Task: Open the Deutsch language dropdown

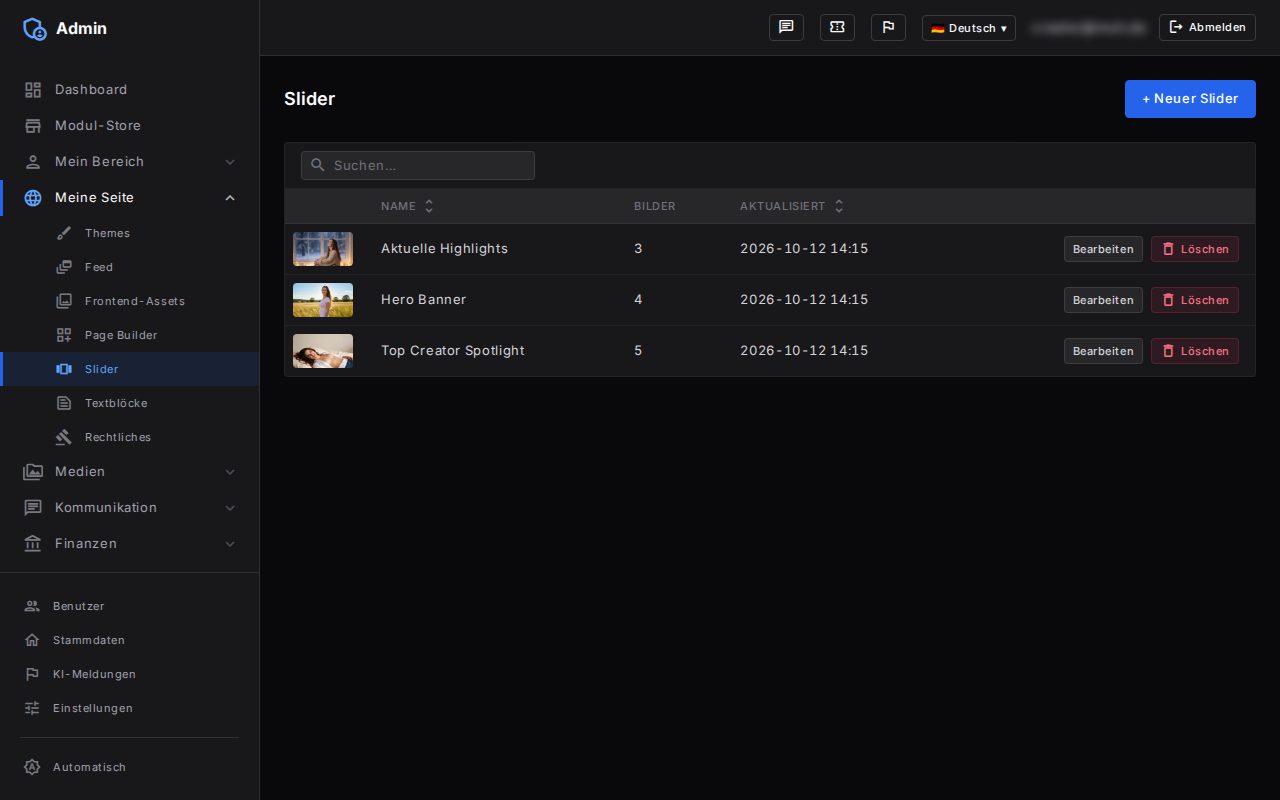Action: (x=968, y=28)
